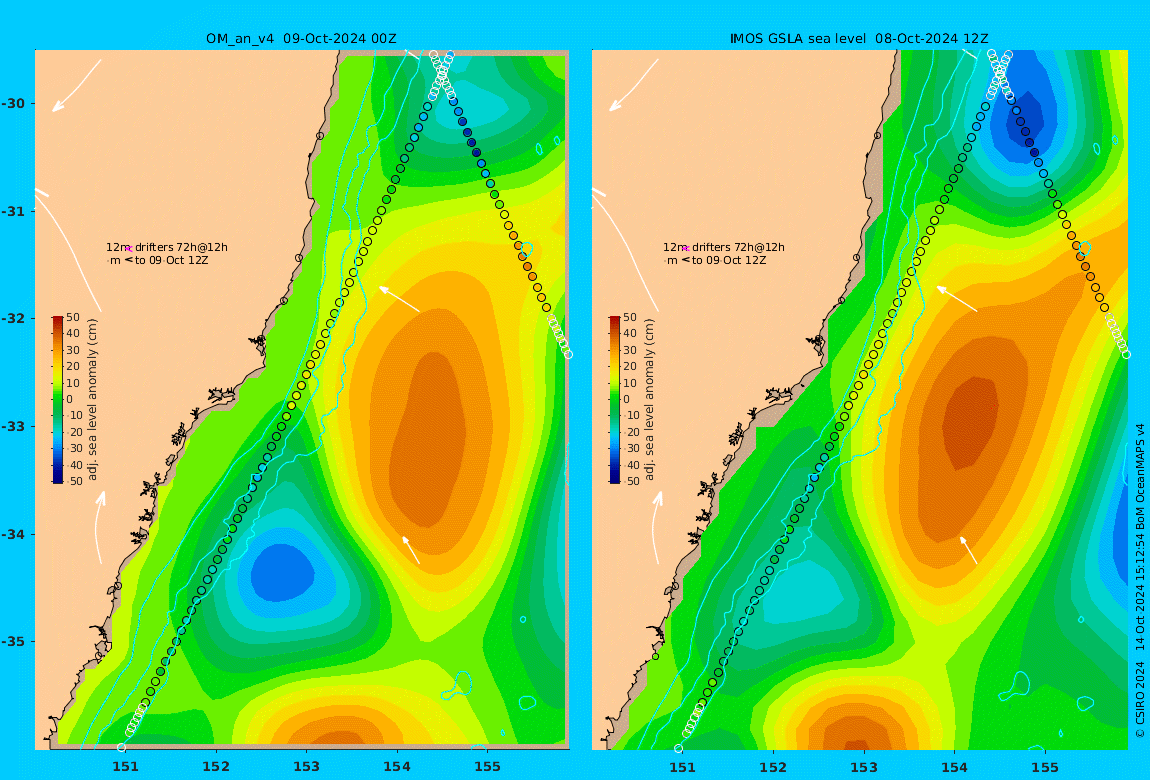This screenshot has height=780, width=1150.
Task: Select the -34 latitude axis label
Action: (14, 534)
